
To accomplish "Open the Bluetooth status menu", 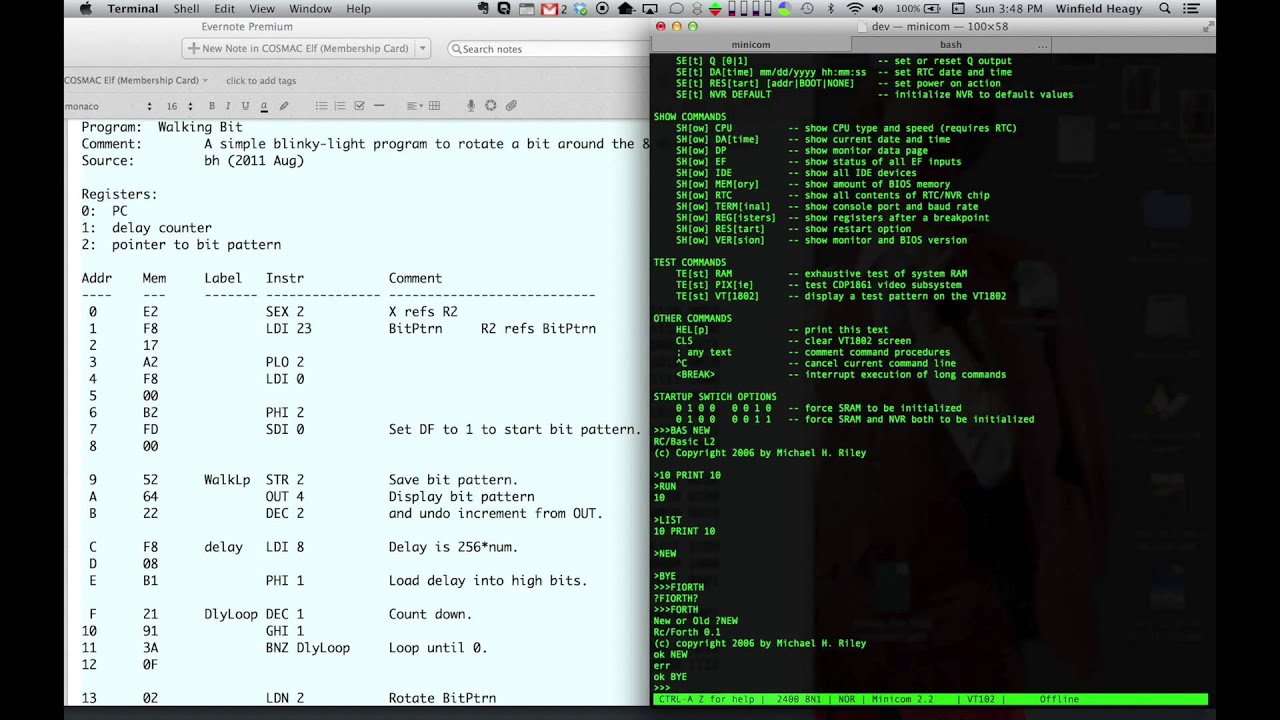I will click(x=830, y=9).
